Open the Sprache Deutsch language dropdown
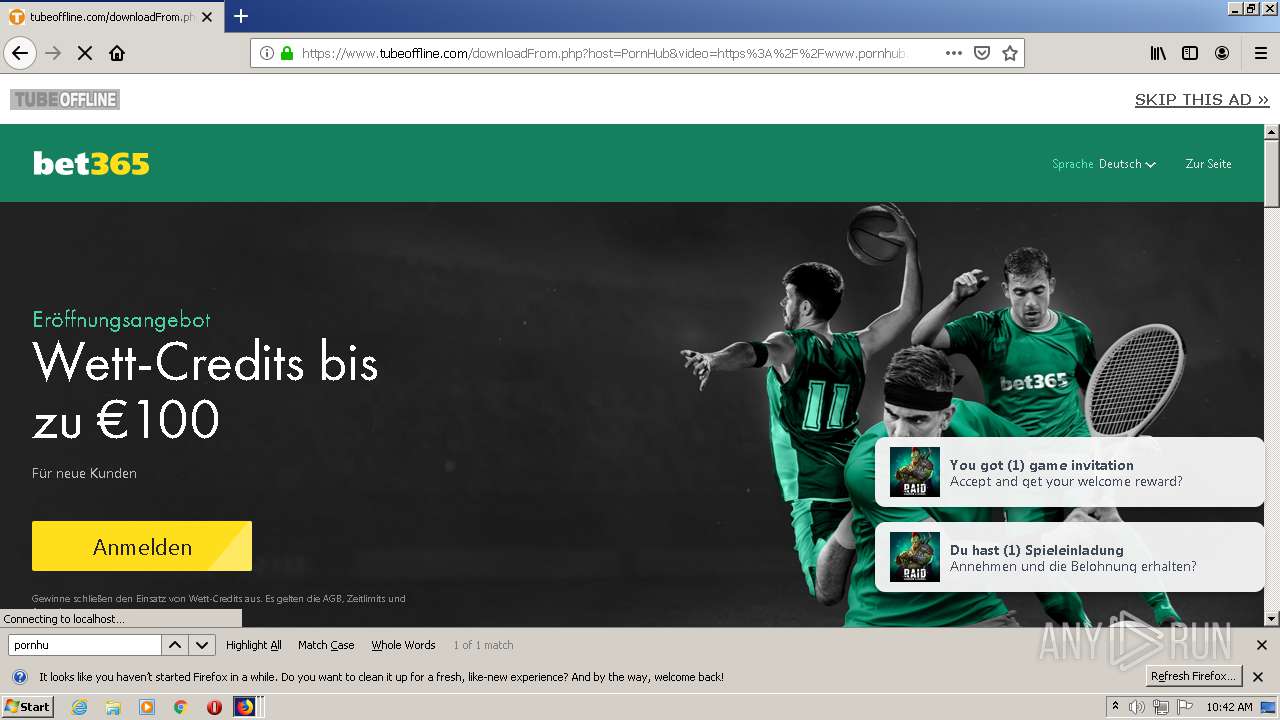1280x720 pixels. [1104, 164]
